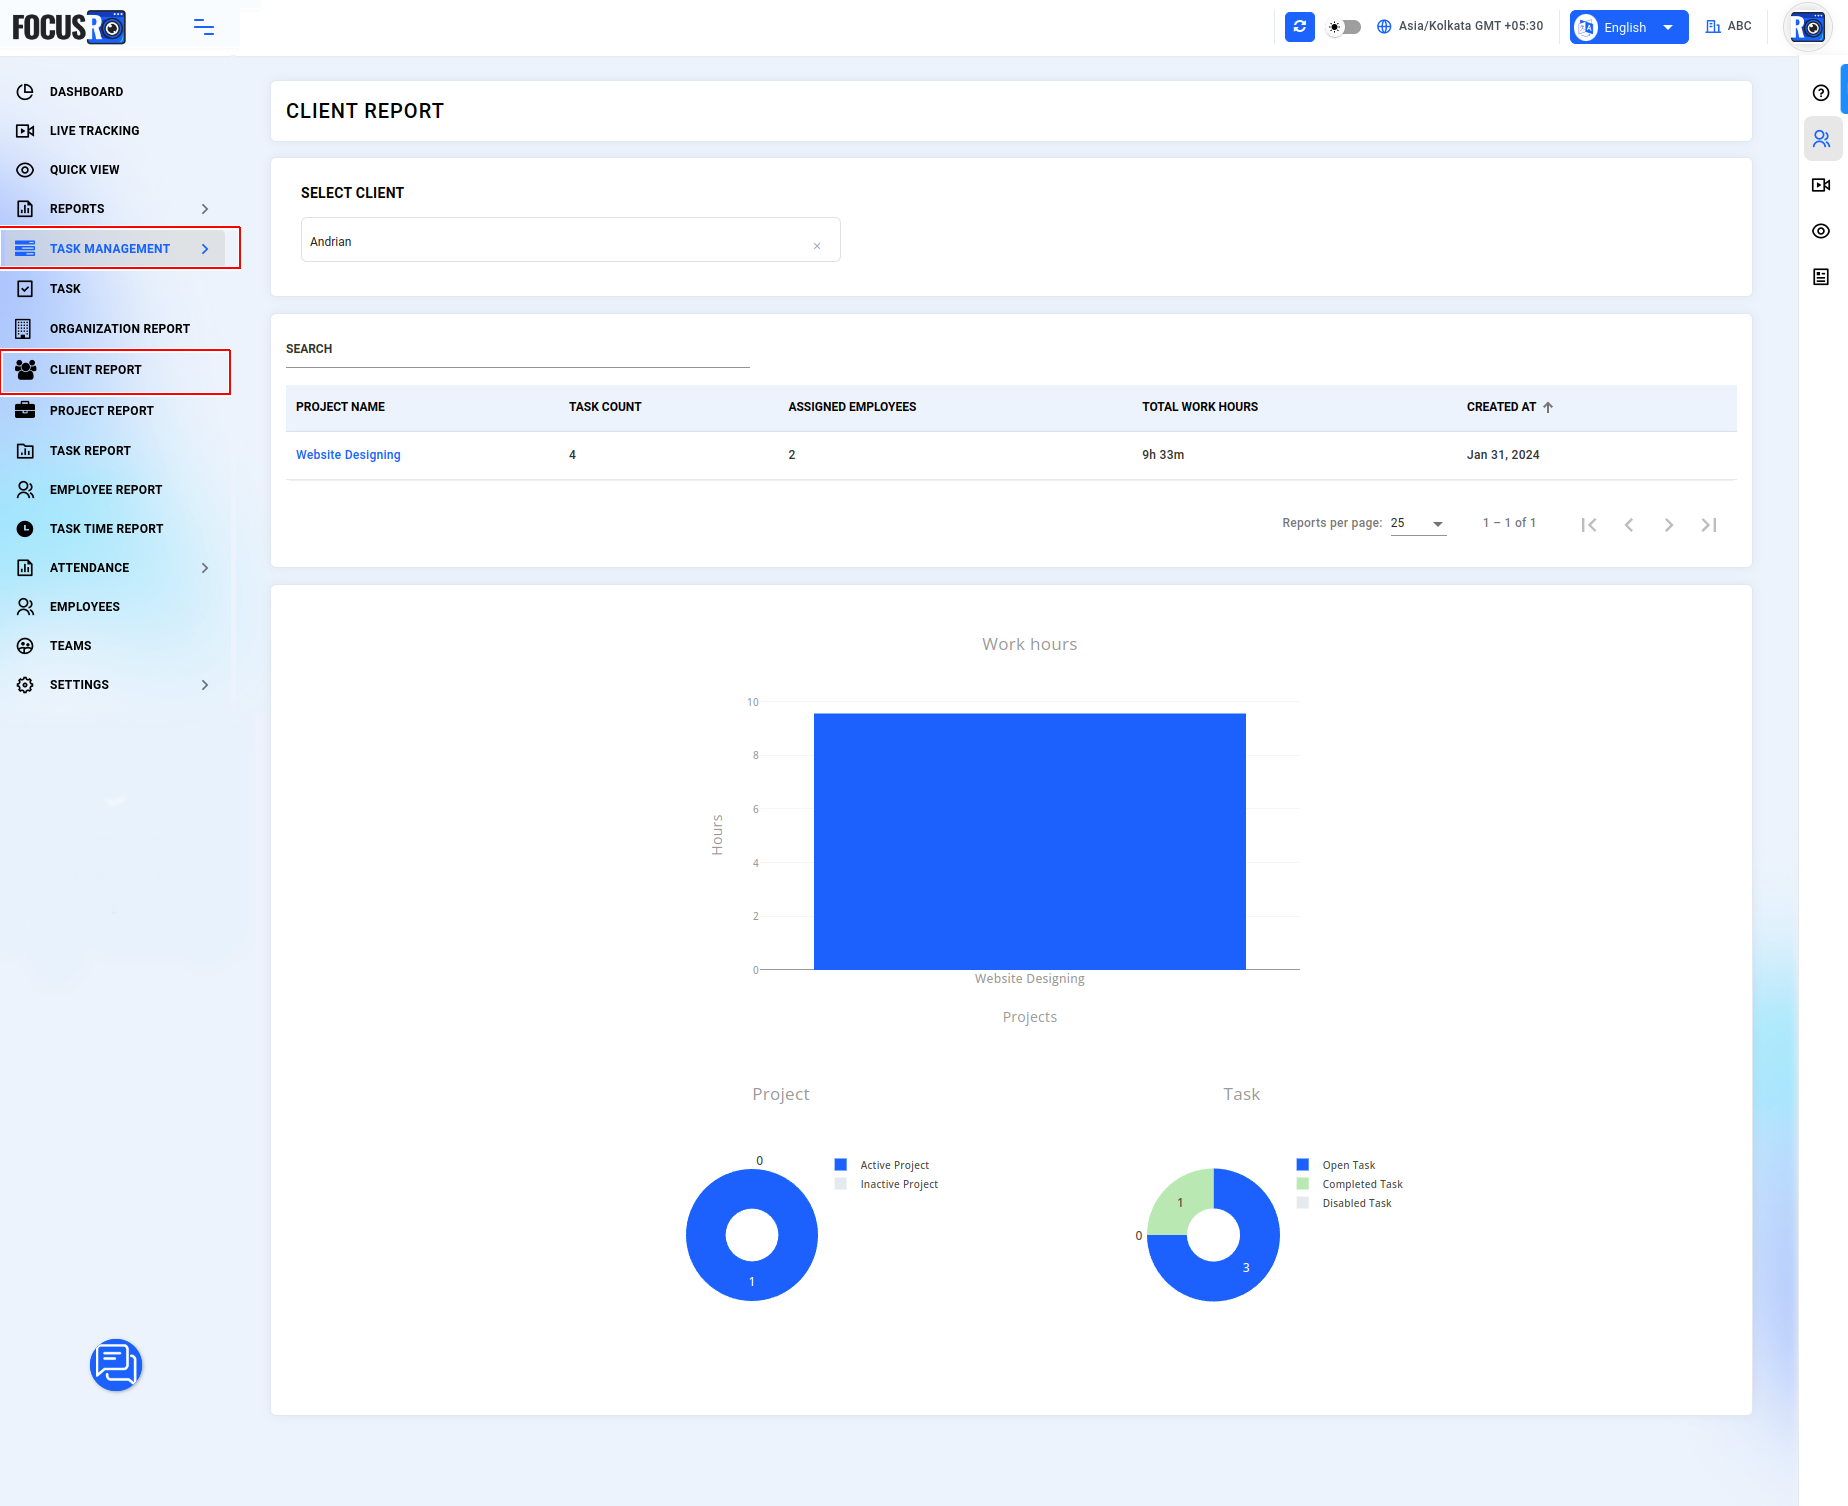
Task: Toggle Inactive Project legend swatch
Action: pyautogui.click(x=841, y=1184)
